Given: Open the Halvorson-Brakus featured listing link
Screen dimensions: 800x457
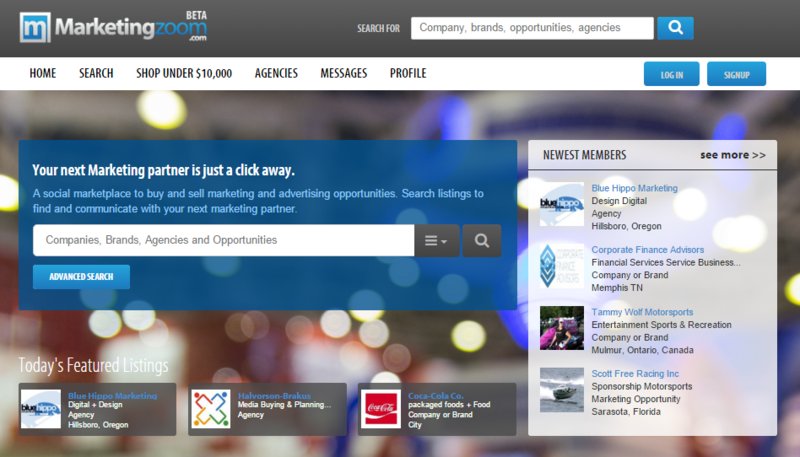Looking at the screenshot, I should 274,396.
